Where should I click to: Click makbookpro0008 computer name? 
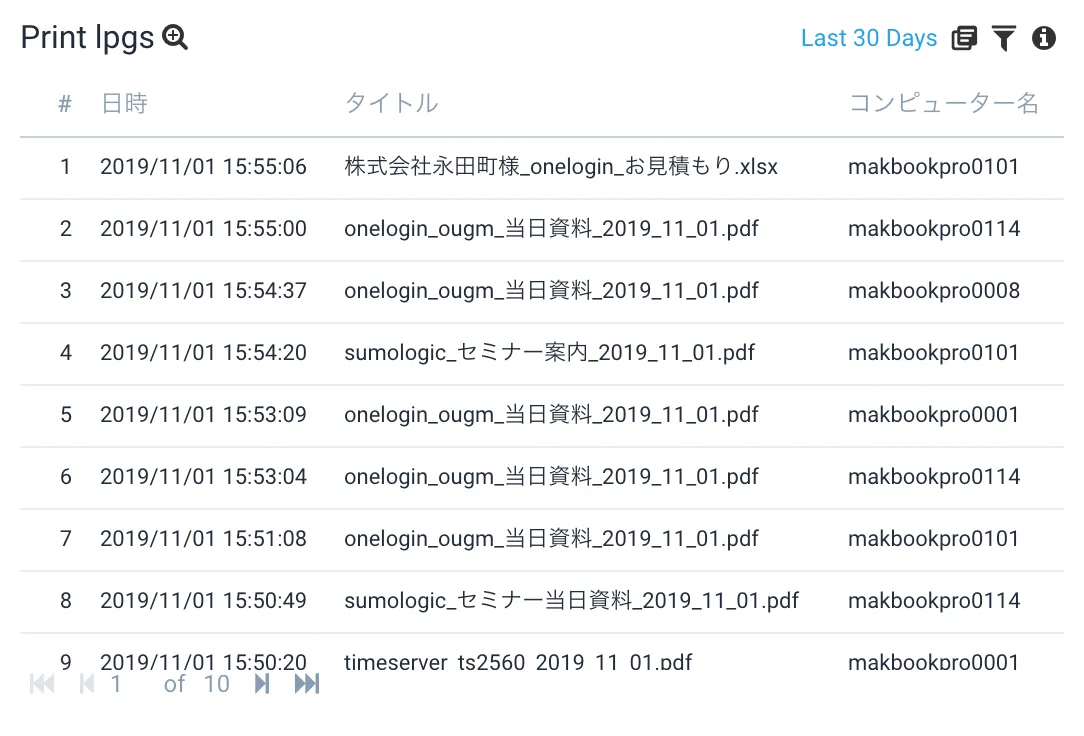(934, 291)
